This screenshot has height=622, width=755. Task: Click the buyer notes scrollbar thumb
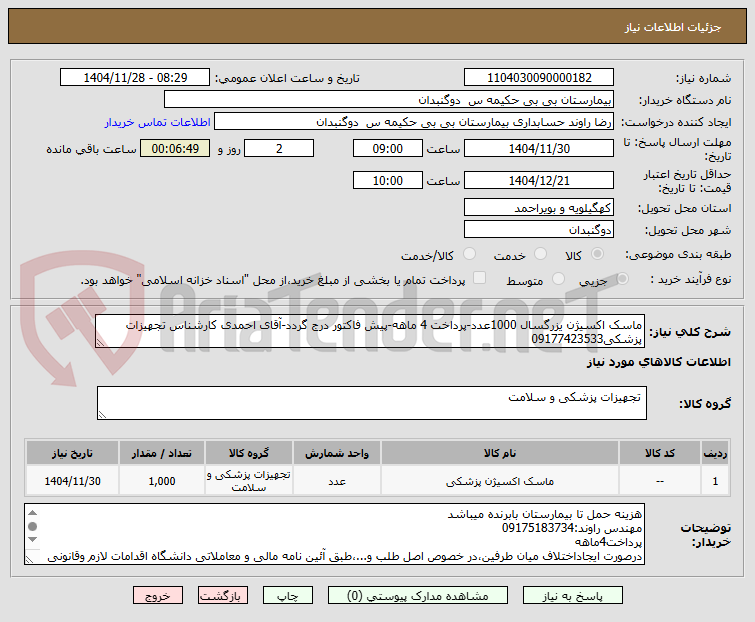tap(32, 526)
